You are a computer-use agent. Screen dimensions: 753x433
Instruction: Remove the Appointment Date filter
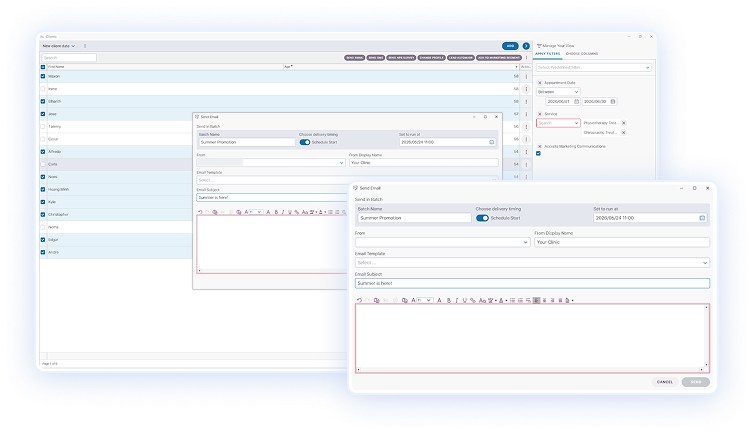[x=540, y=82]
